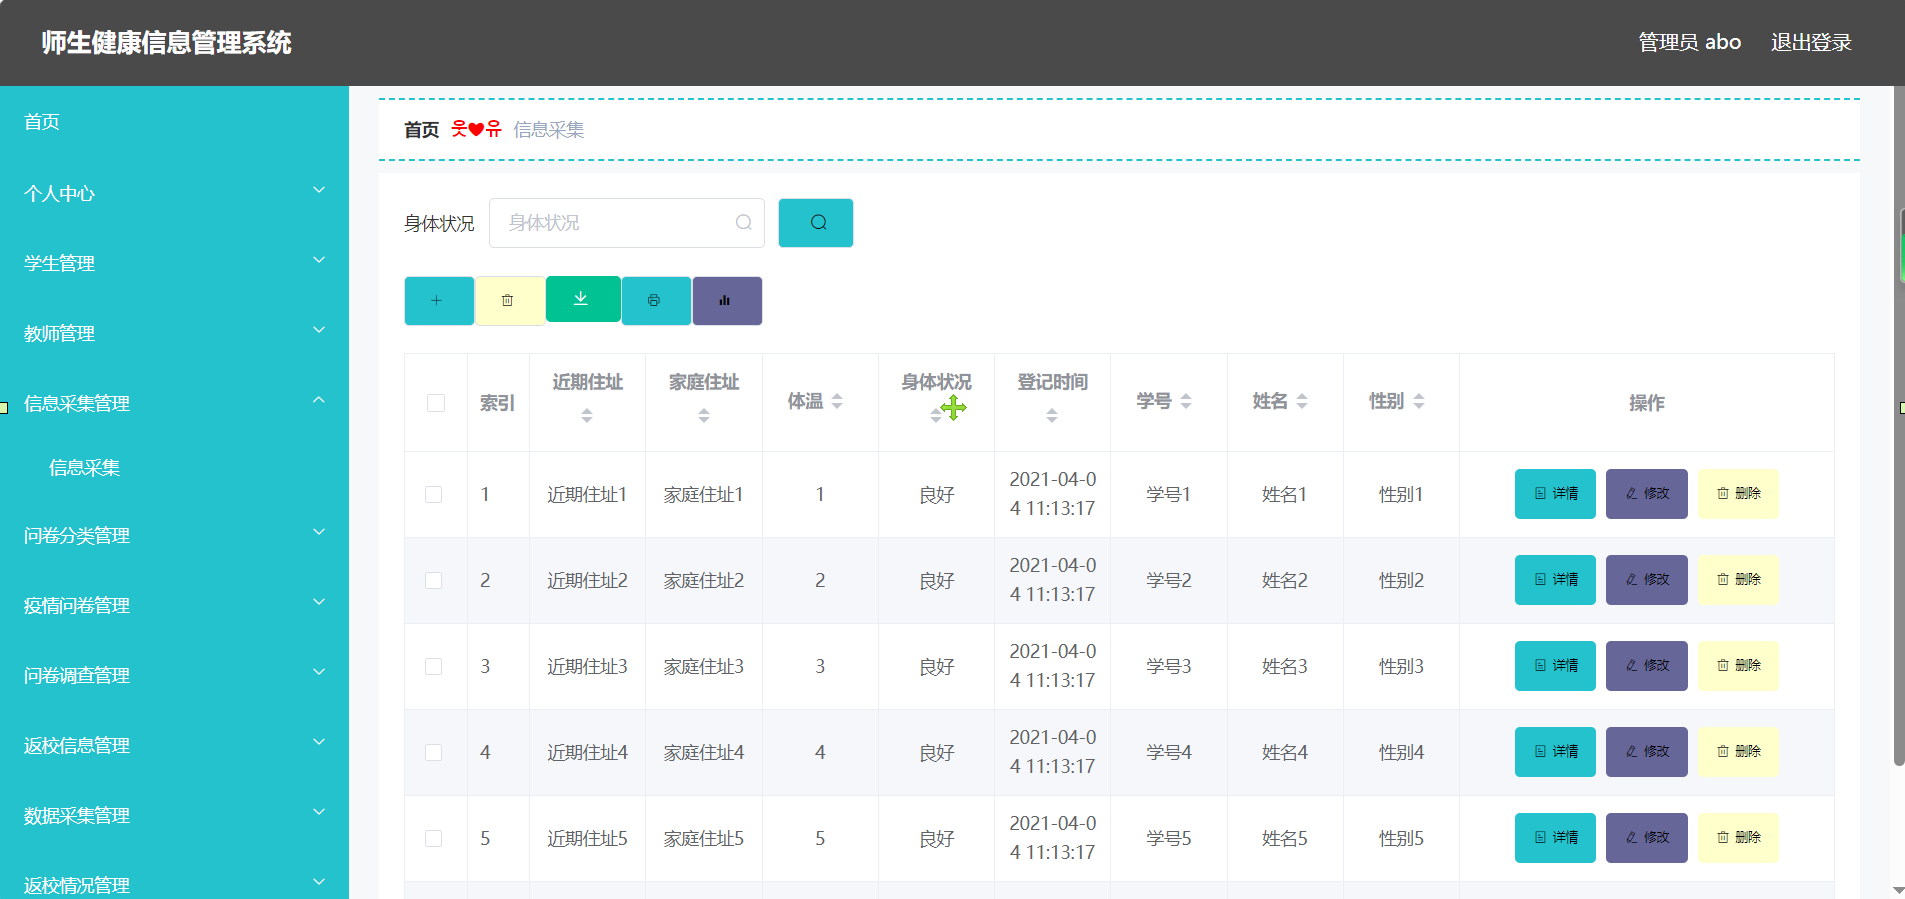Click 师生健康信息管理系统 title
Screen dimensions: 1905x899
click(x=166, y=43)
